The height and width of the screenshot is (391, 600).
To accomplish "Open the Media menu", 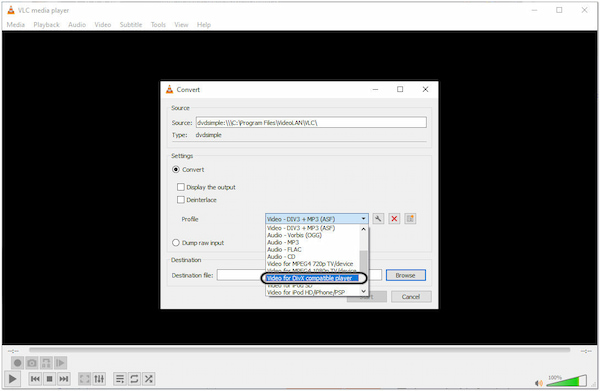I will [16, 24].
